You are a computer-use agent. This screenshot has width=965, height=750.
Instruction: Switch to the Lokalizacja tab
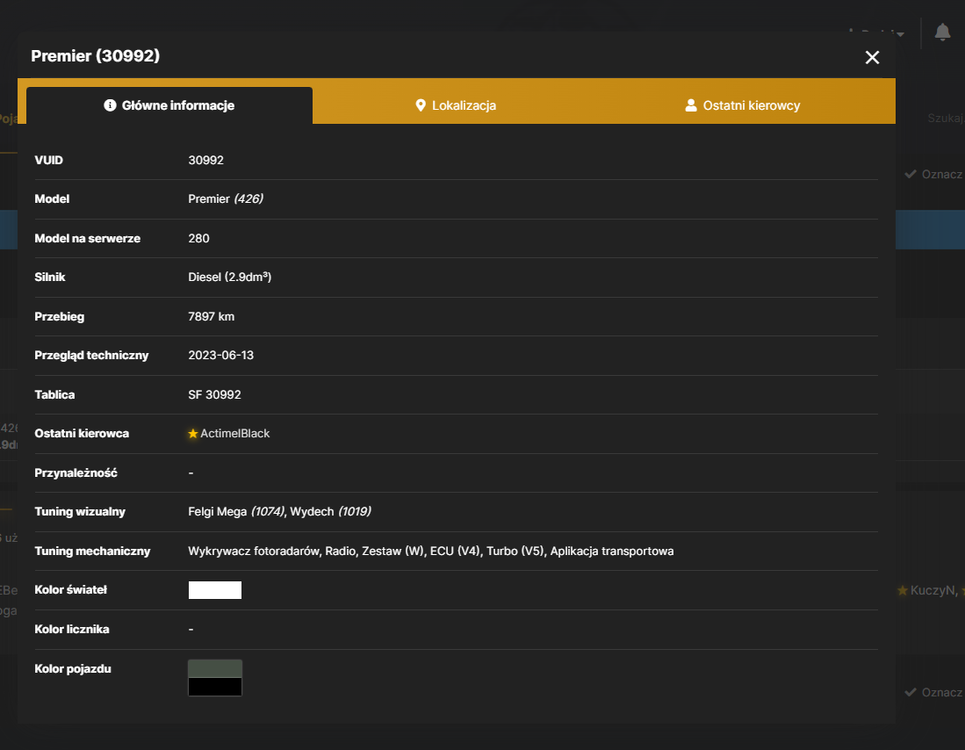pyautogui.click(x=456, y=105)
